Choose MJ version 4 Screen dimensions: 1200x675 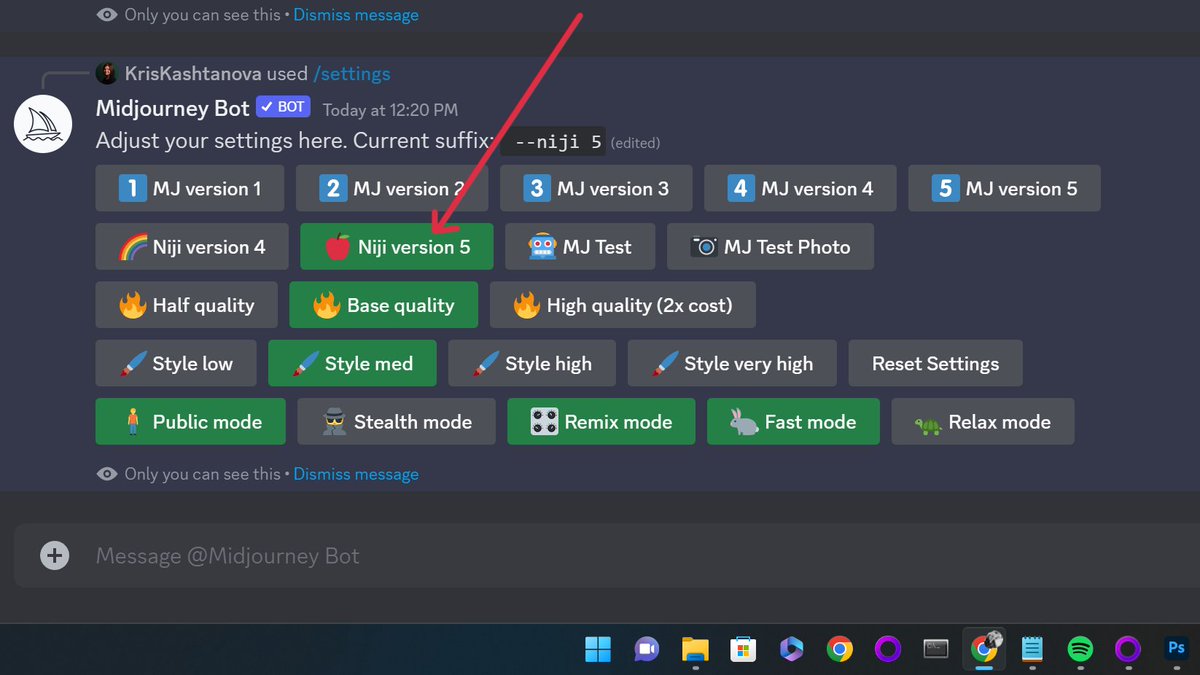800,188
